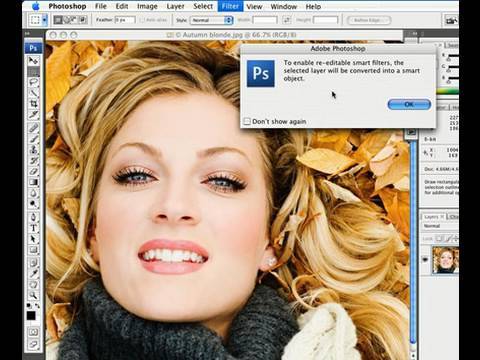Choose Intersect with selection mode

(x=82, y=20)
